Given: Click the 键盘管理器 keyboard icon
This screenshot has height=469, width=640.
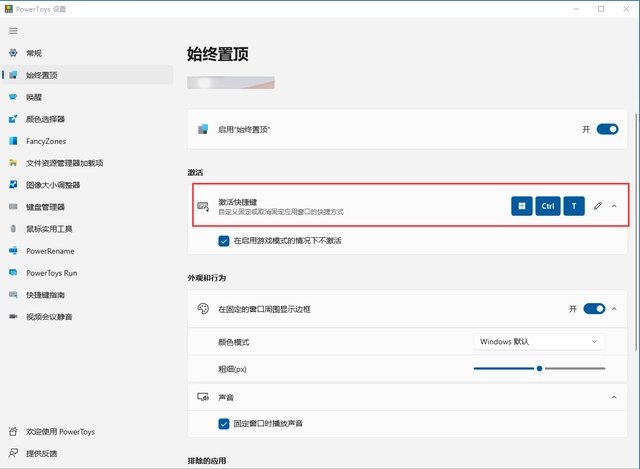Looking at the screenshot, I should point(13,207).
